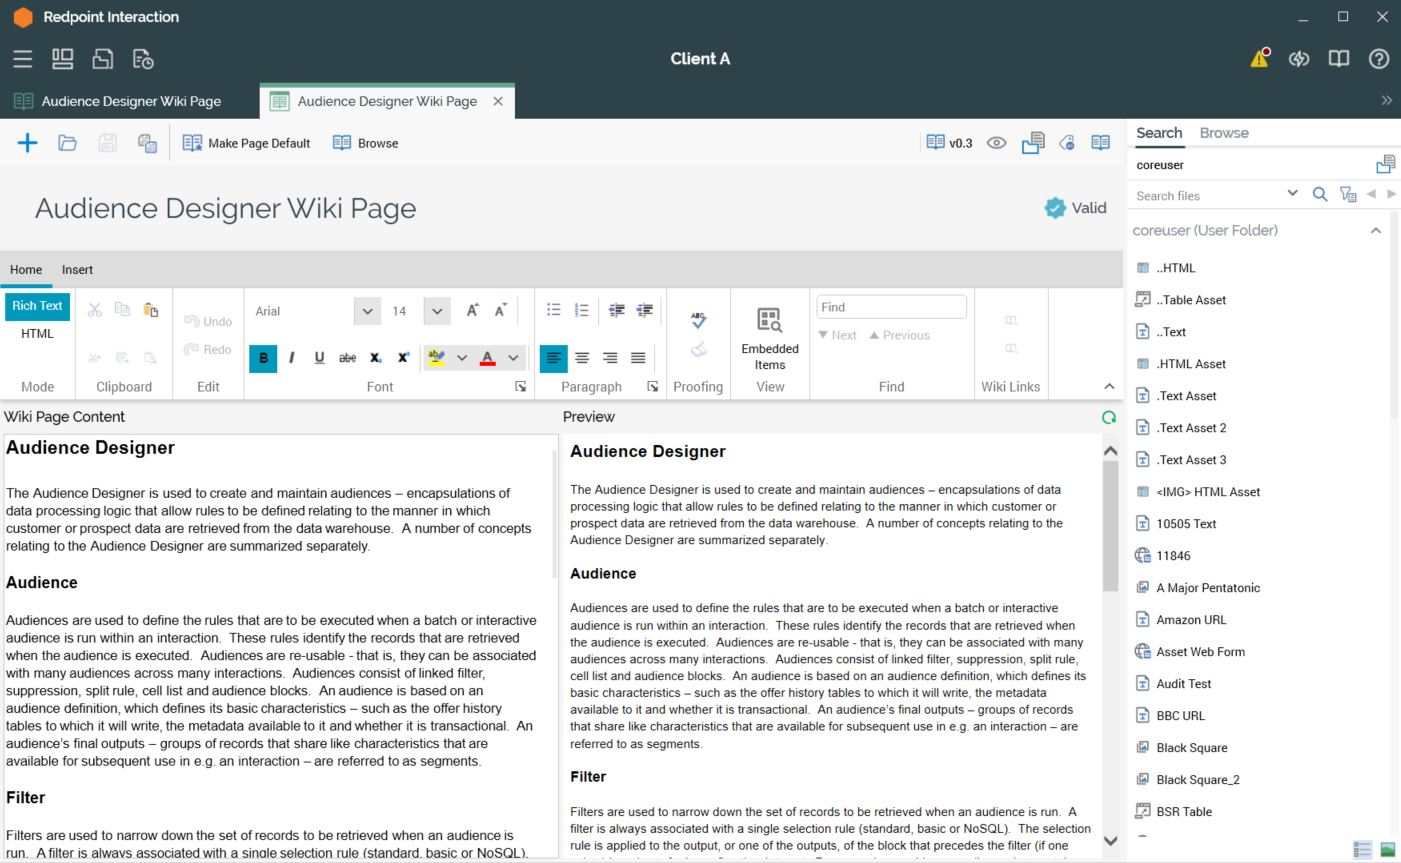
Task: Click the blue plus create new icon
Action: [28, 143]
